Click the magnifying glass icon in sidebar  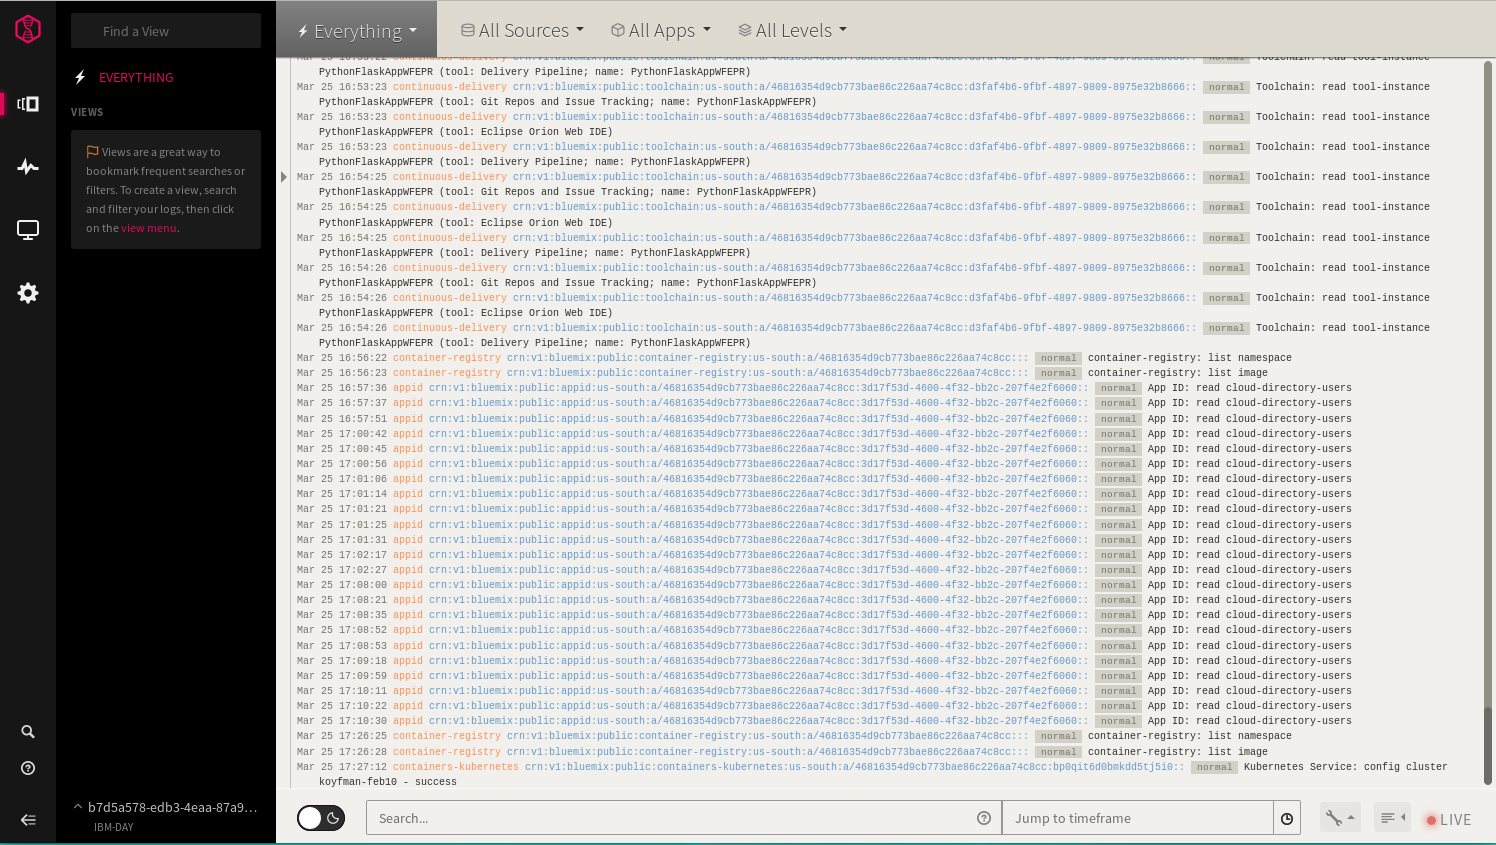(x=28, y=732)
